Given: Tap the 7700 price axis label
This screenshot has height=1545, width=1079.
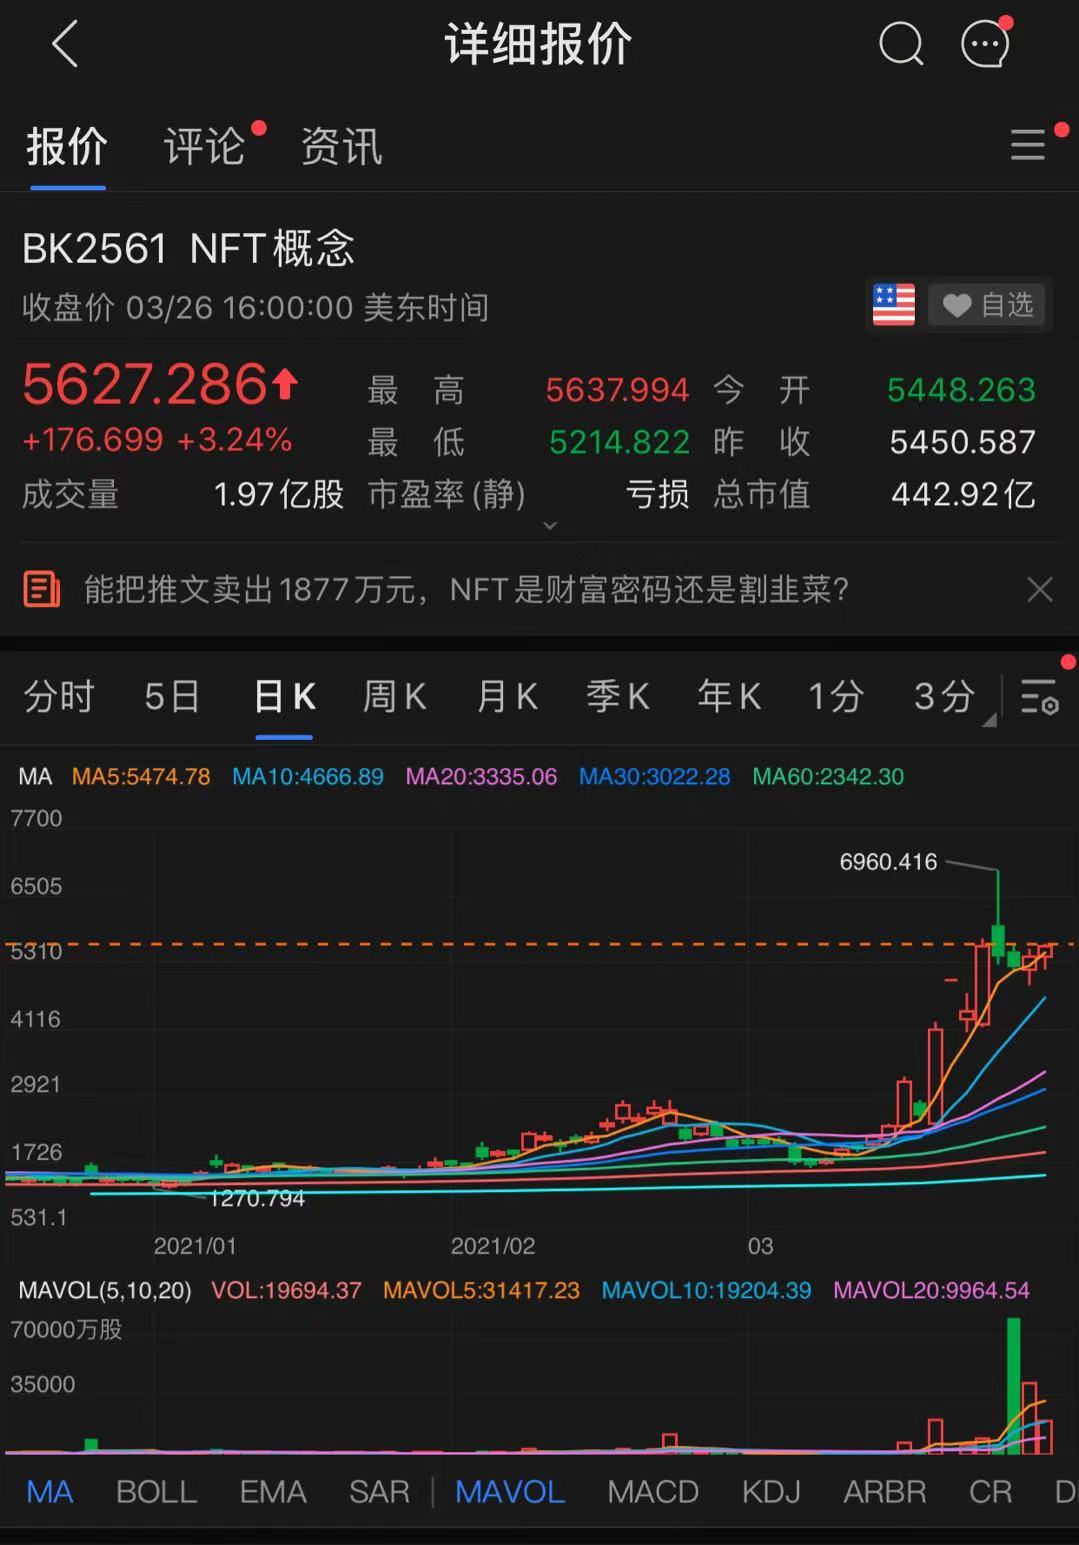Looking at the screenshot, I should (36, 818).
